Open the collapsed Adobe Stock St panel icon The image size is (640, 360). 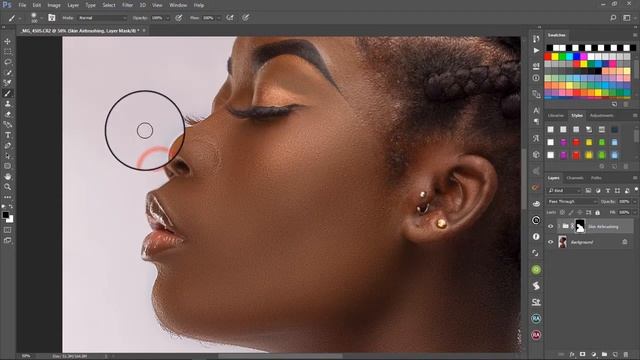536,302
